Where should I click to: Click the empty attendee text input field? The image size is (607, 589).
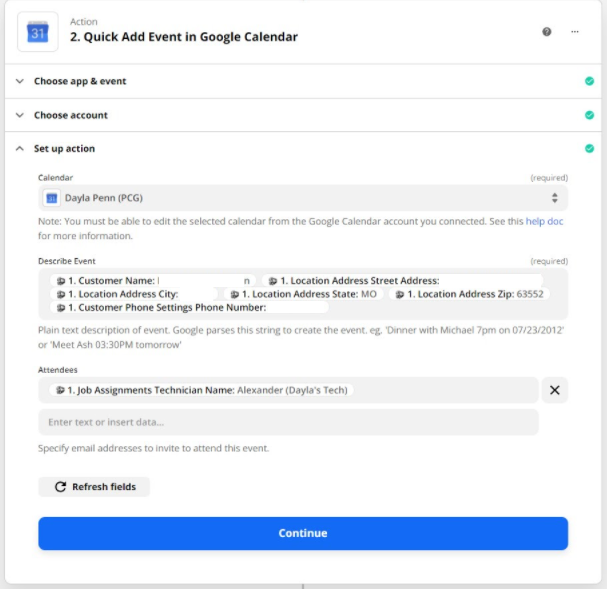pyautogui.click(x=288, y=422)
